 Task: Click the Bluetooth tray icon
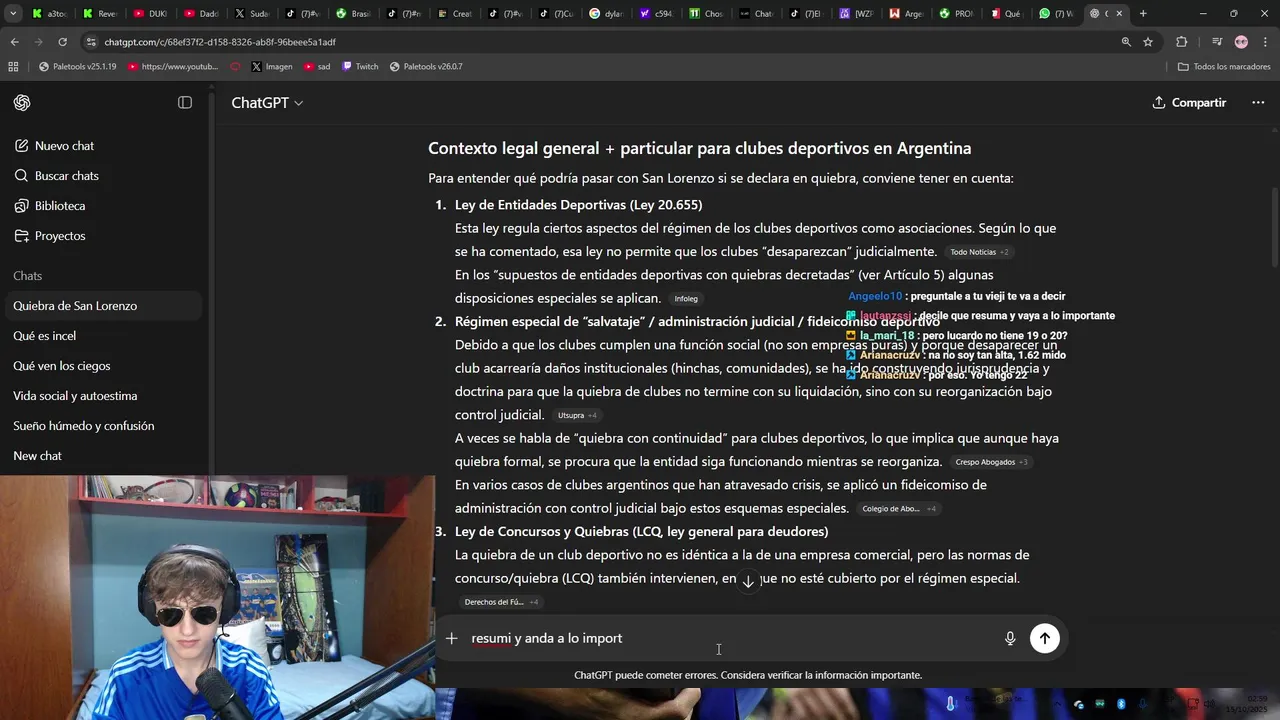[1121, 704]
